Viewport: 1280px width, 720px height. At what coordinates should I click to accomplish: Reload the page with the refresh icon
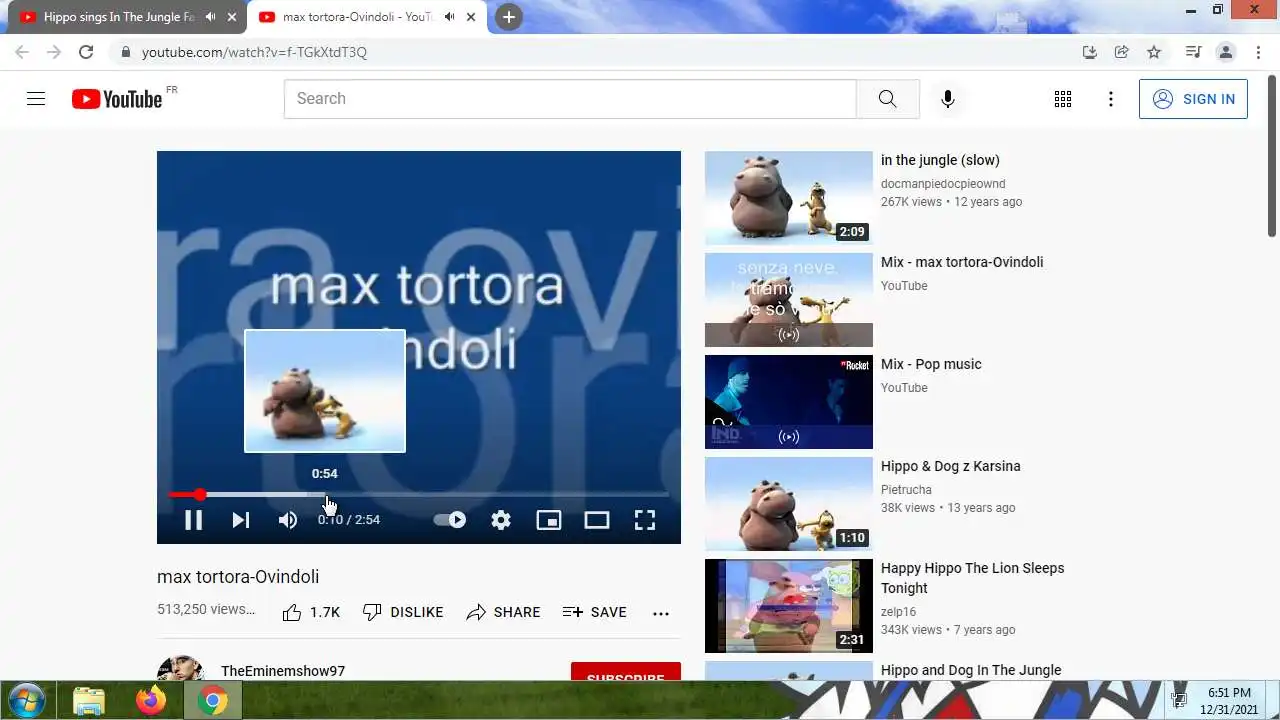(x=86, y=52)
